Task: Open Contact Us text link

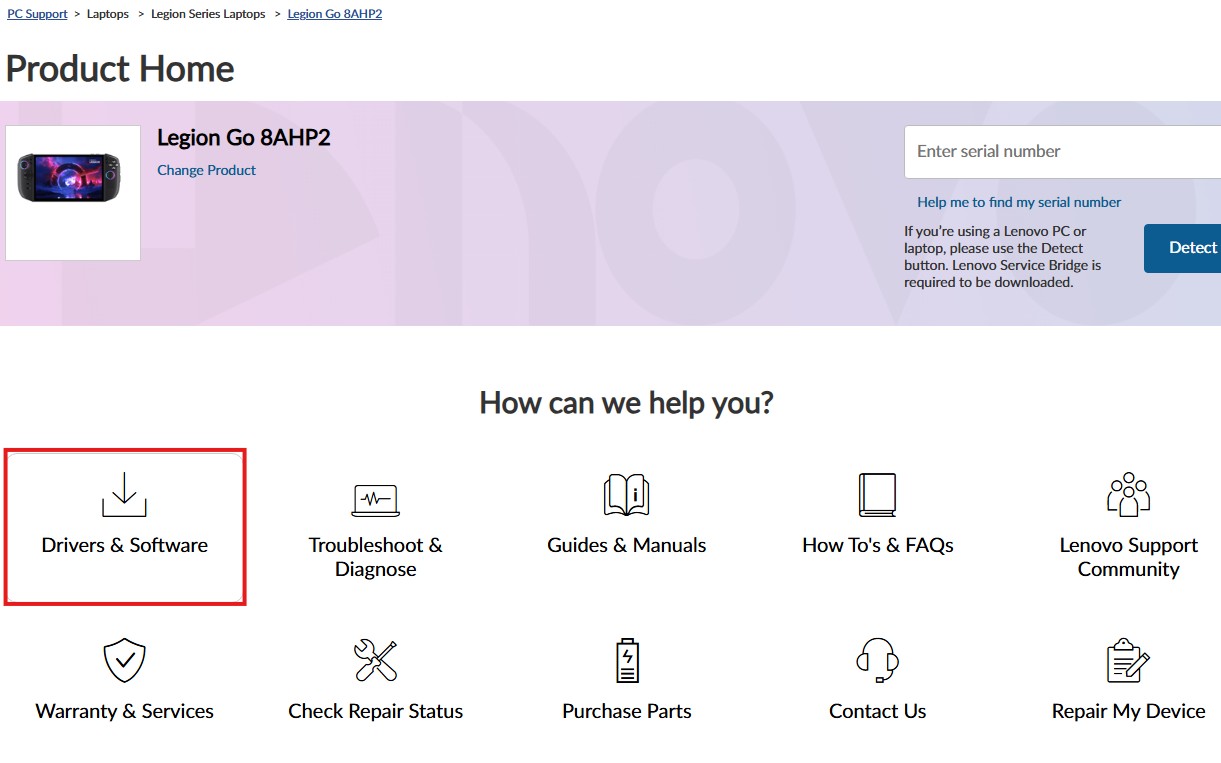Action: 877,711
